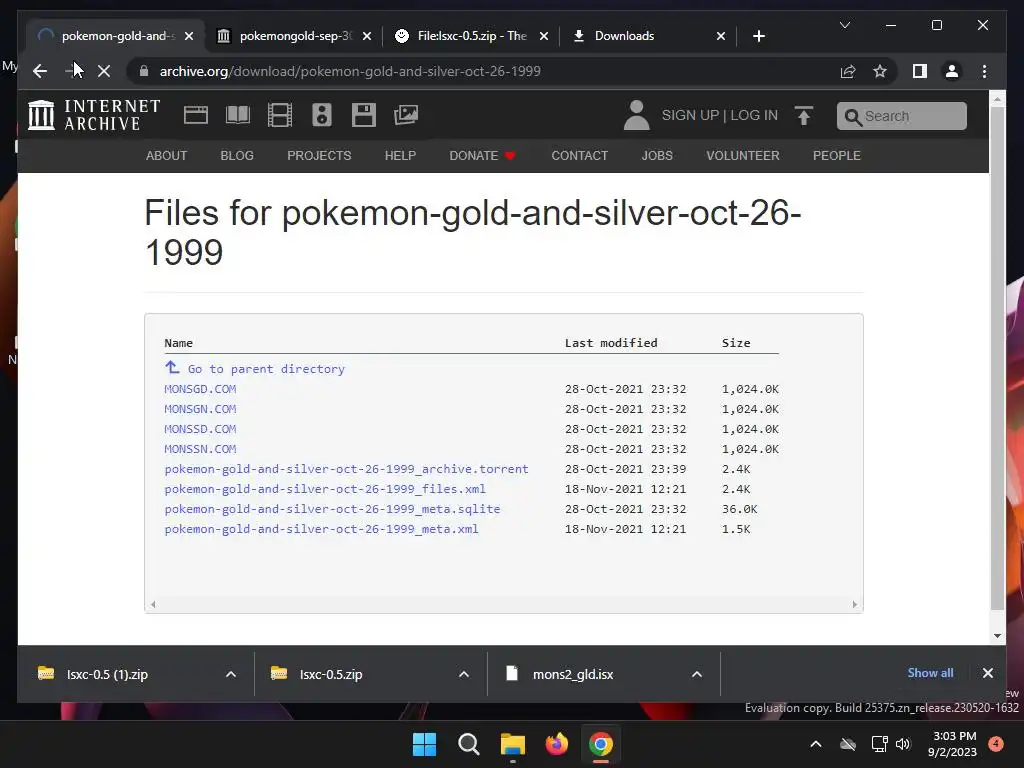The height and width of the screenshot is (768, 1024).
Task: Download MONSGD.COM file
Action: point(200,389)
